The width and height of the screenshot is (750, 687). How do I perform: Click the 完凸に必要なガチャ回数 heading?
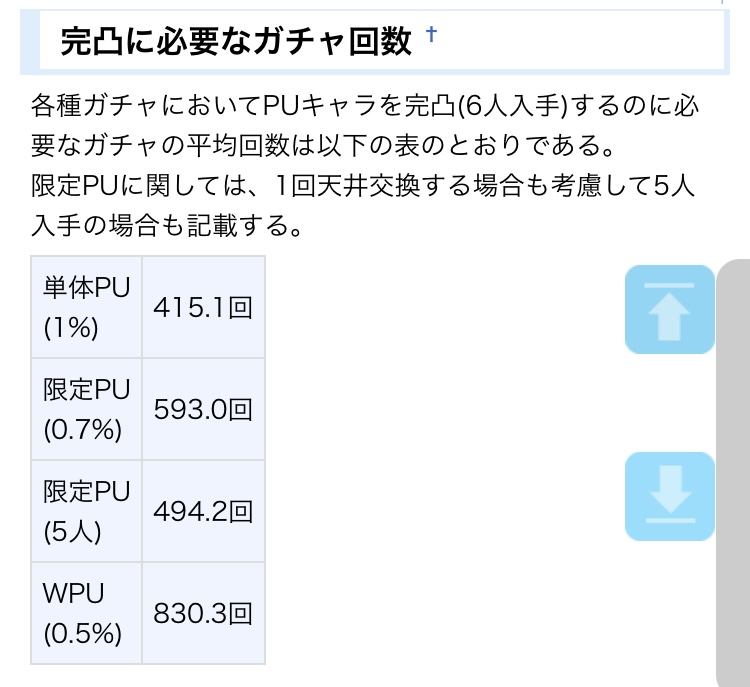point(236,41)
